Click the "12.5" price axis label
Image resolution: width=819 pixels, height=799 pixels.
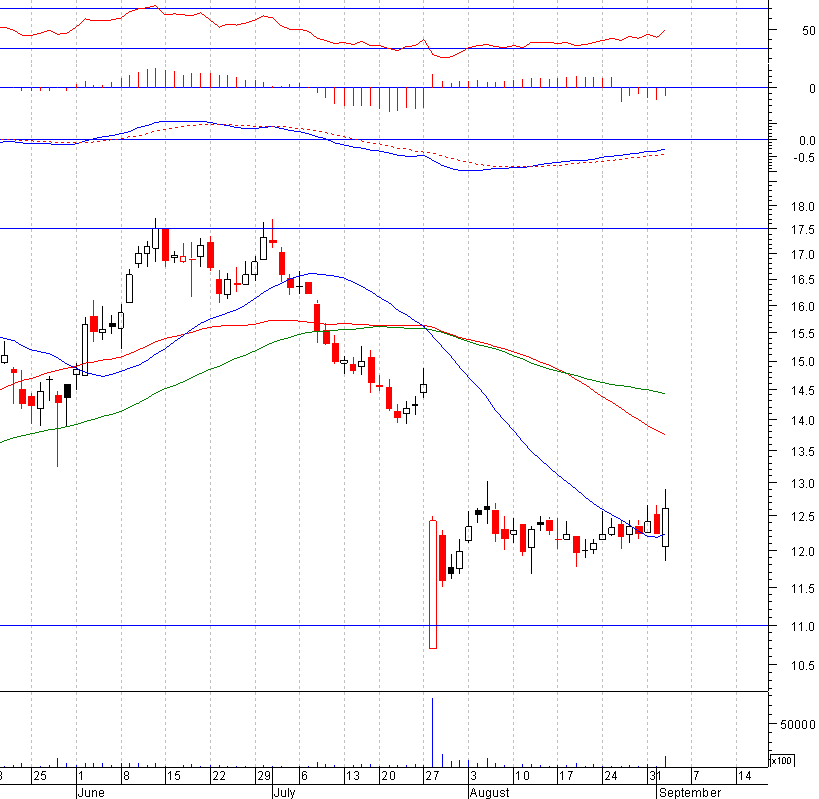click(x=803, y=517)
